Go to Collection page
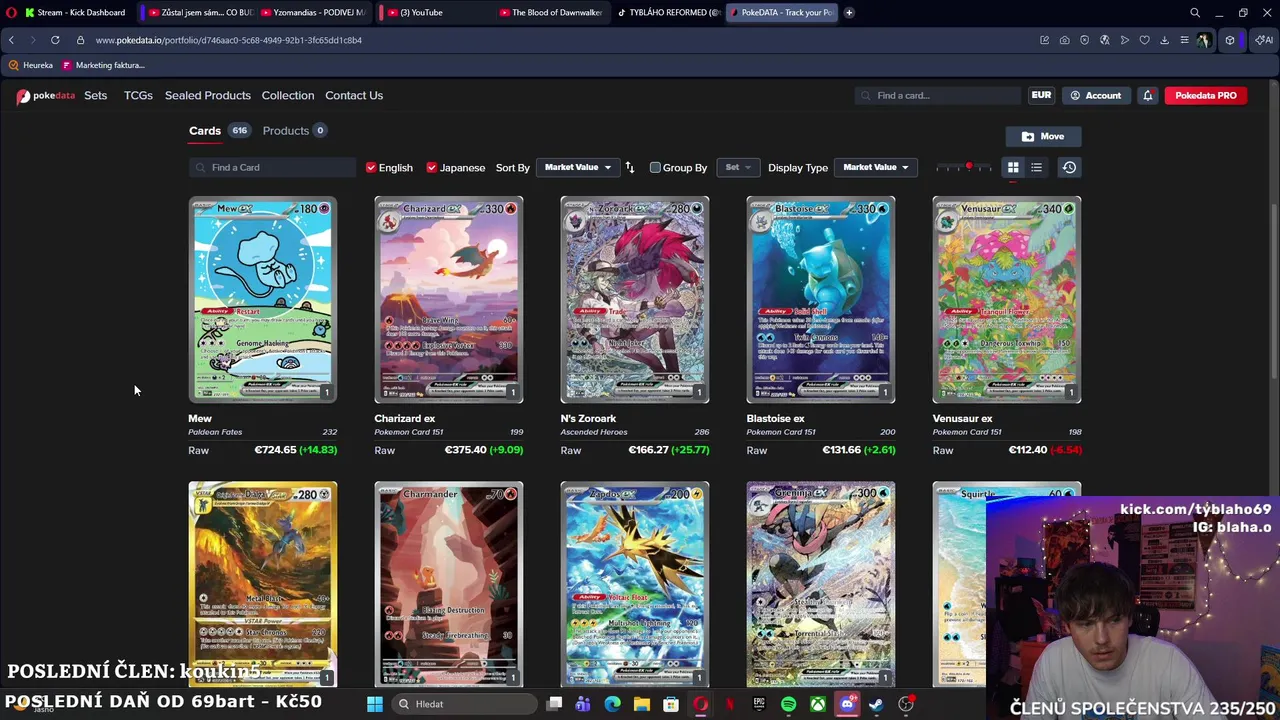1280x720 pixels. tap(288, 95)
